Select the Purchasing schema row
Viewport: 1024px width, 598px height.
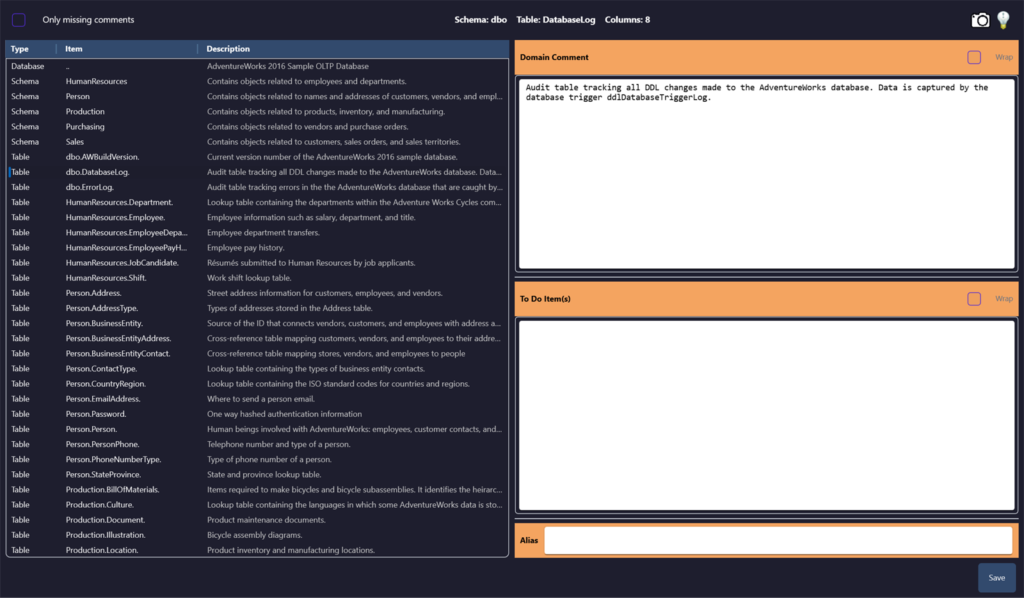click(x=257, y=127)
